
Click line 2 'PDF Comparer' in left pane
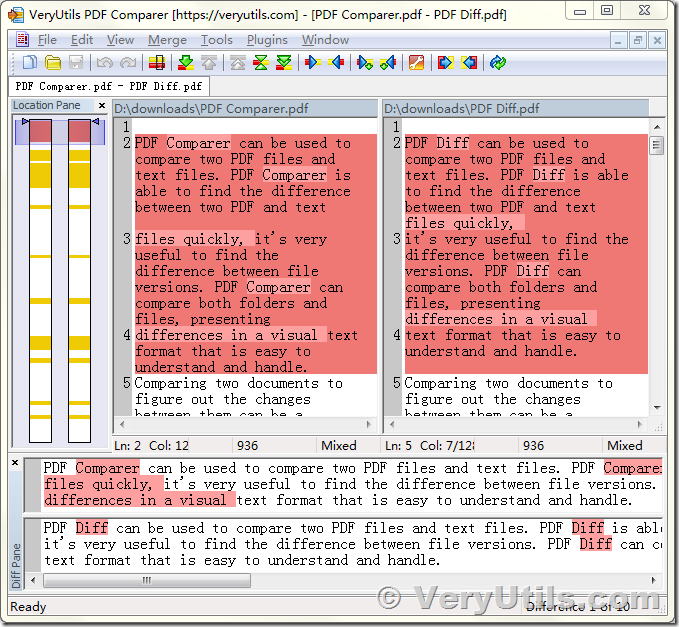point(182,143)
